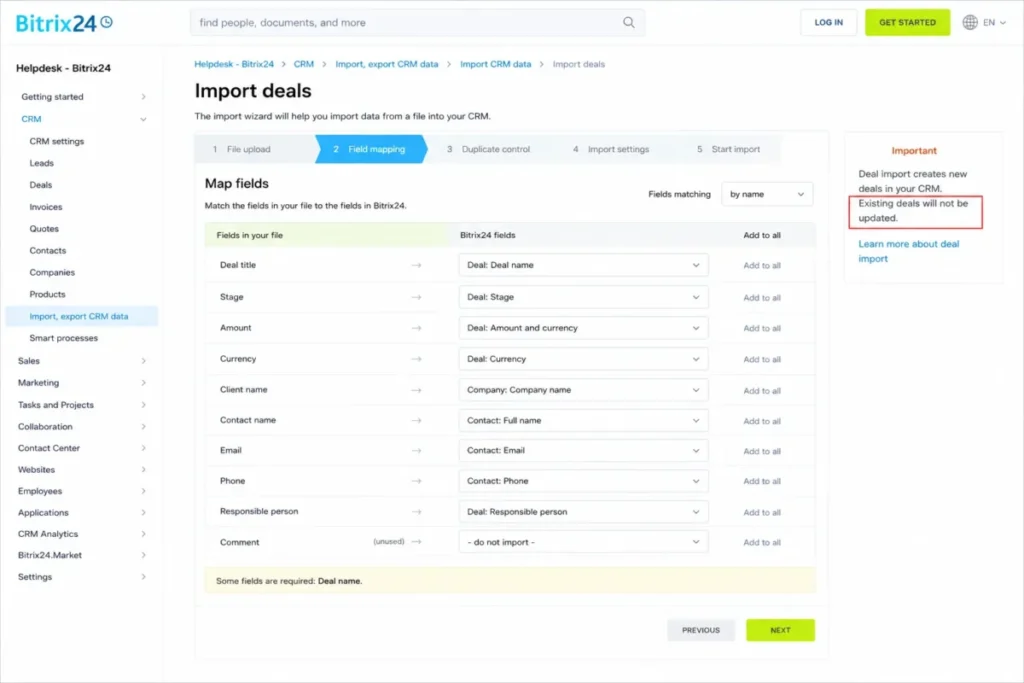Open the Deal: Currency dropdown

tap(583, 359)
